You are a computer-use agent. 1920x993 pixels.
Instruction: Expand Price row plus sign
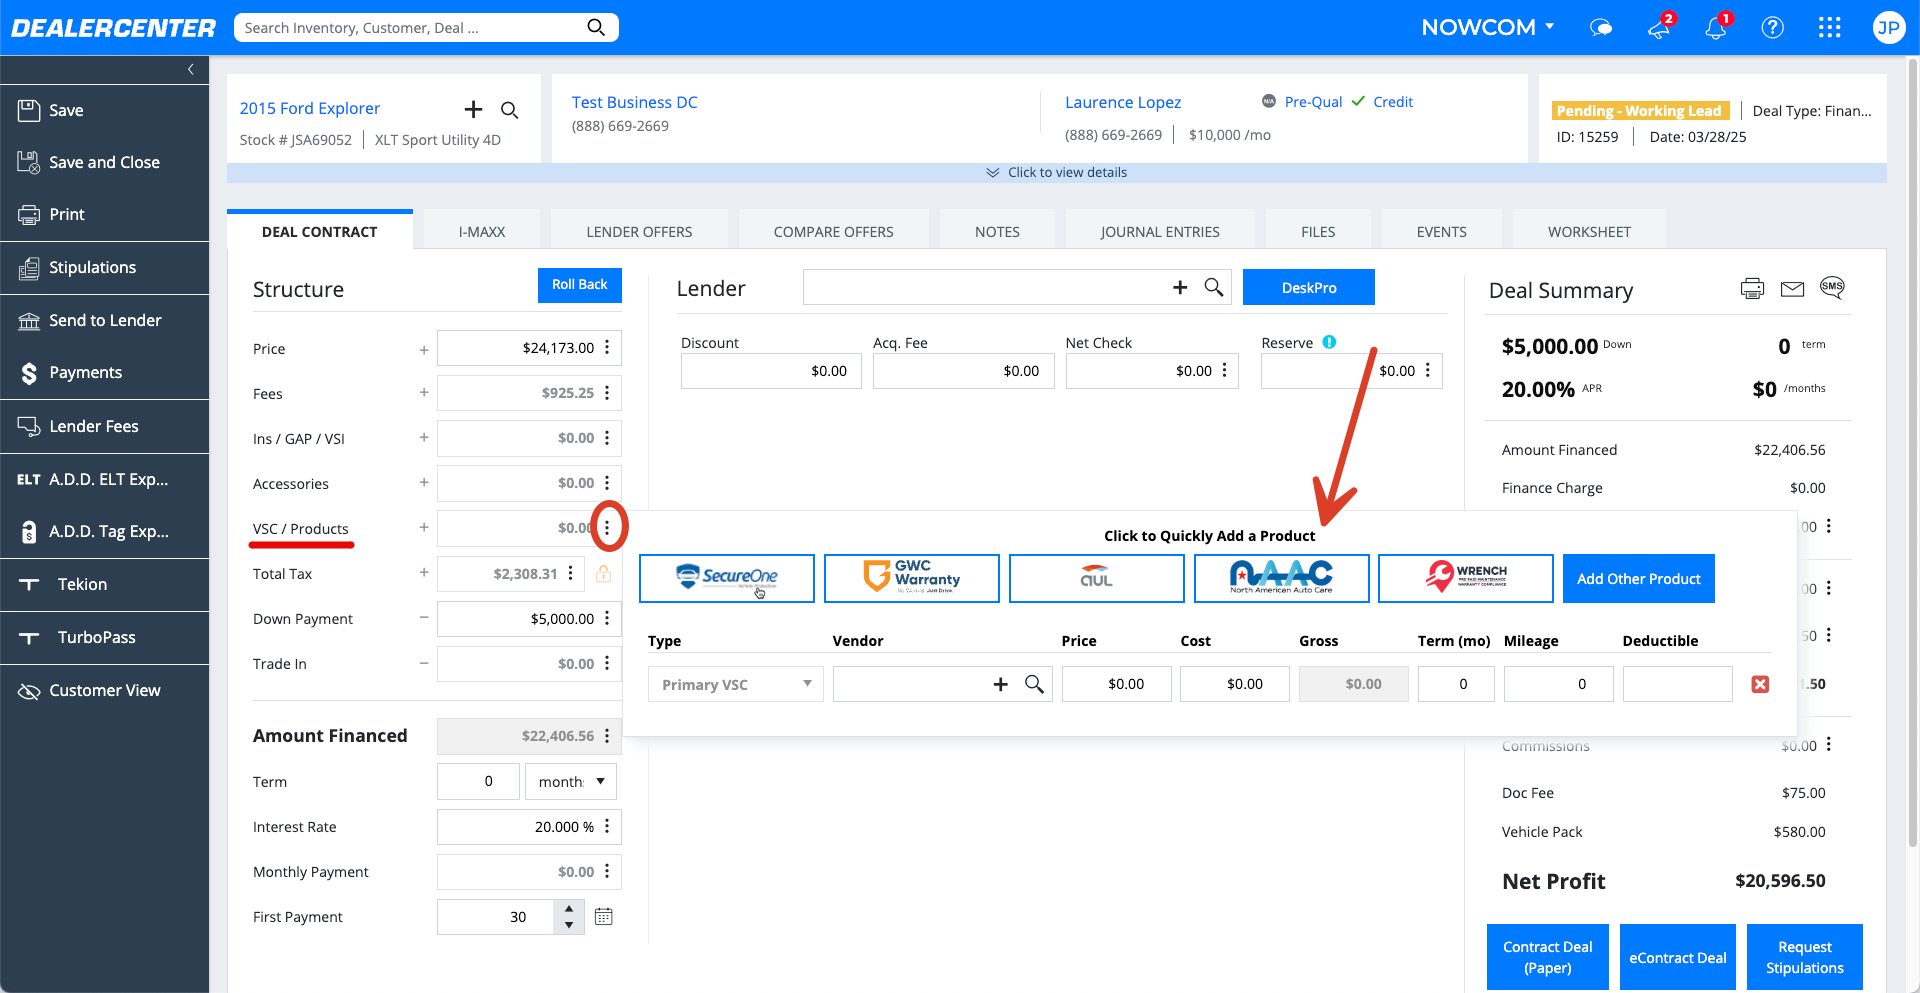coord(424,349)
